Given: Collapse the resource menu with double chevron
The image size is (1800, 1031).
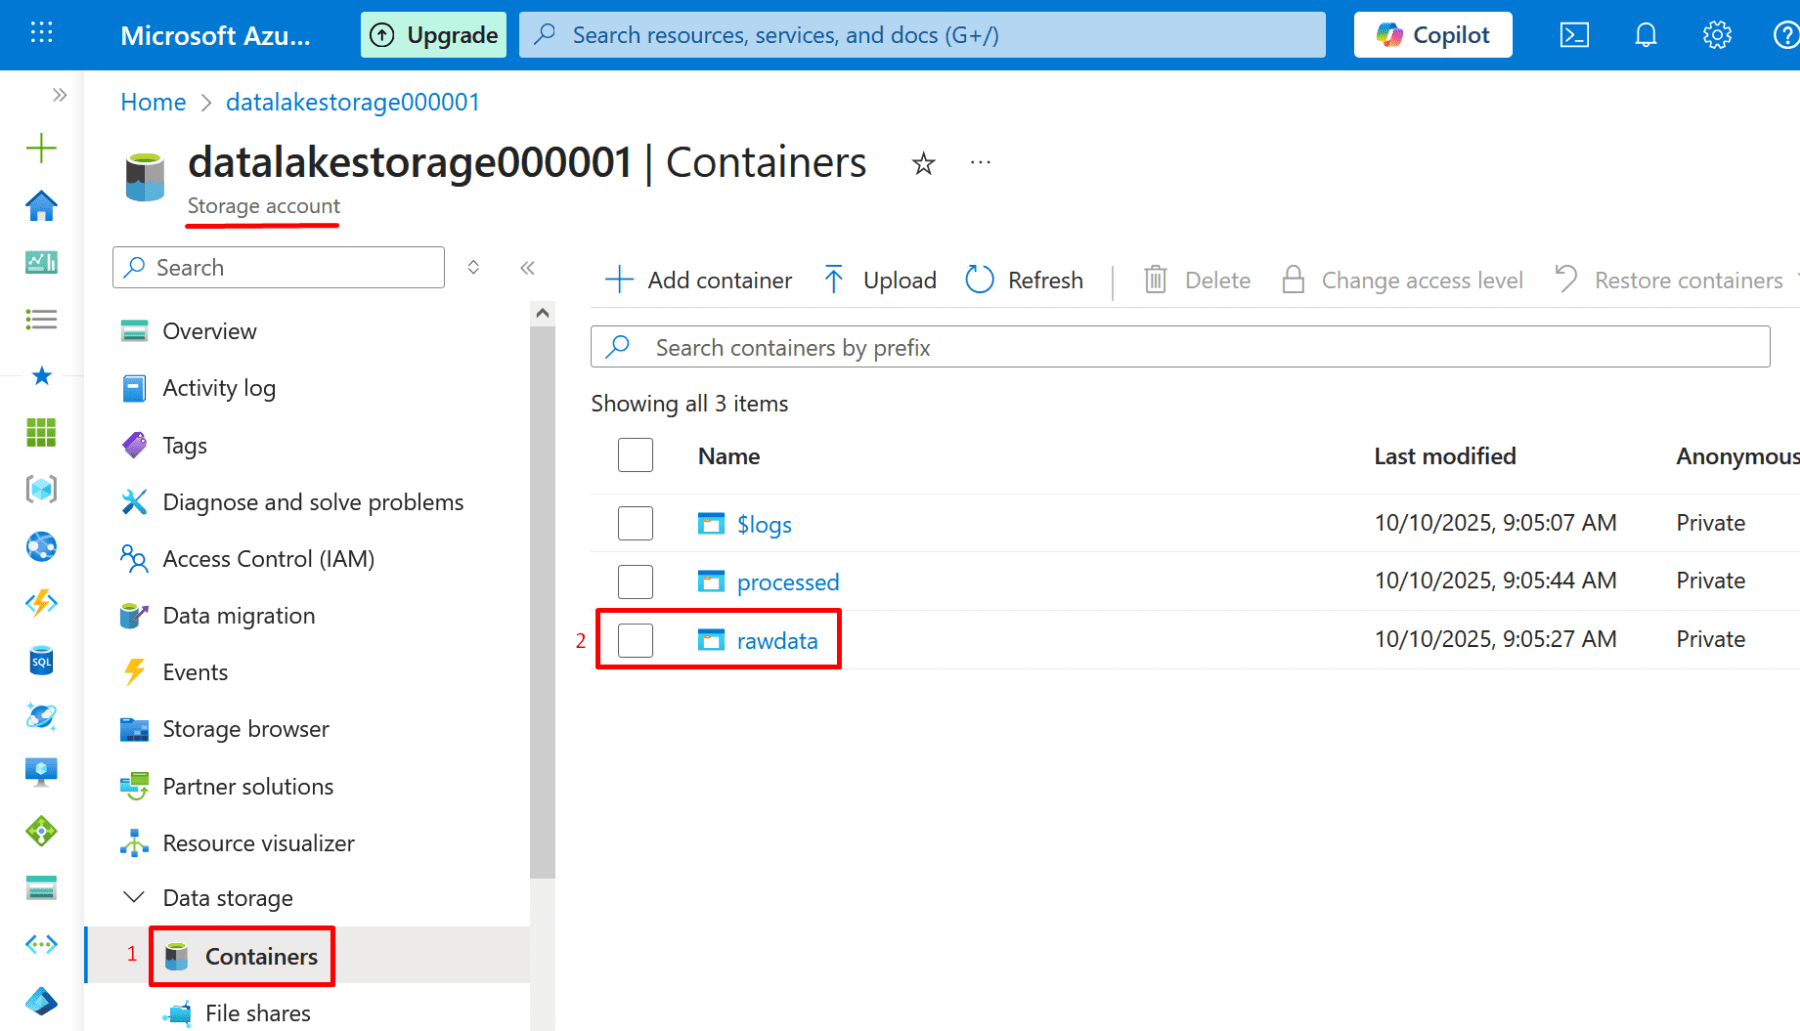Looking at the screenshot, I should 527,268.
